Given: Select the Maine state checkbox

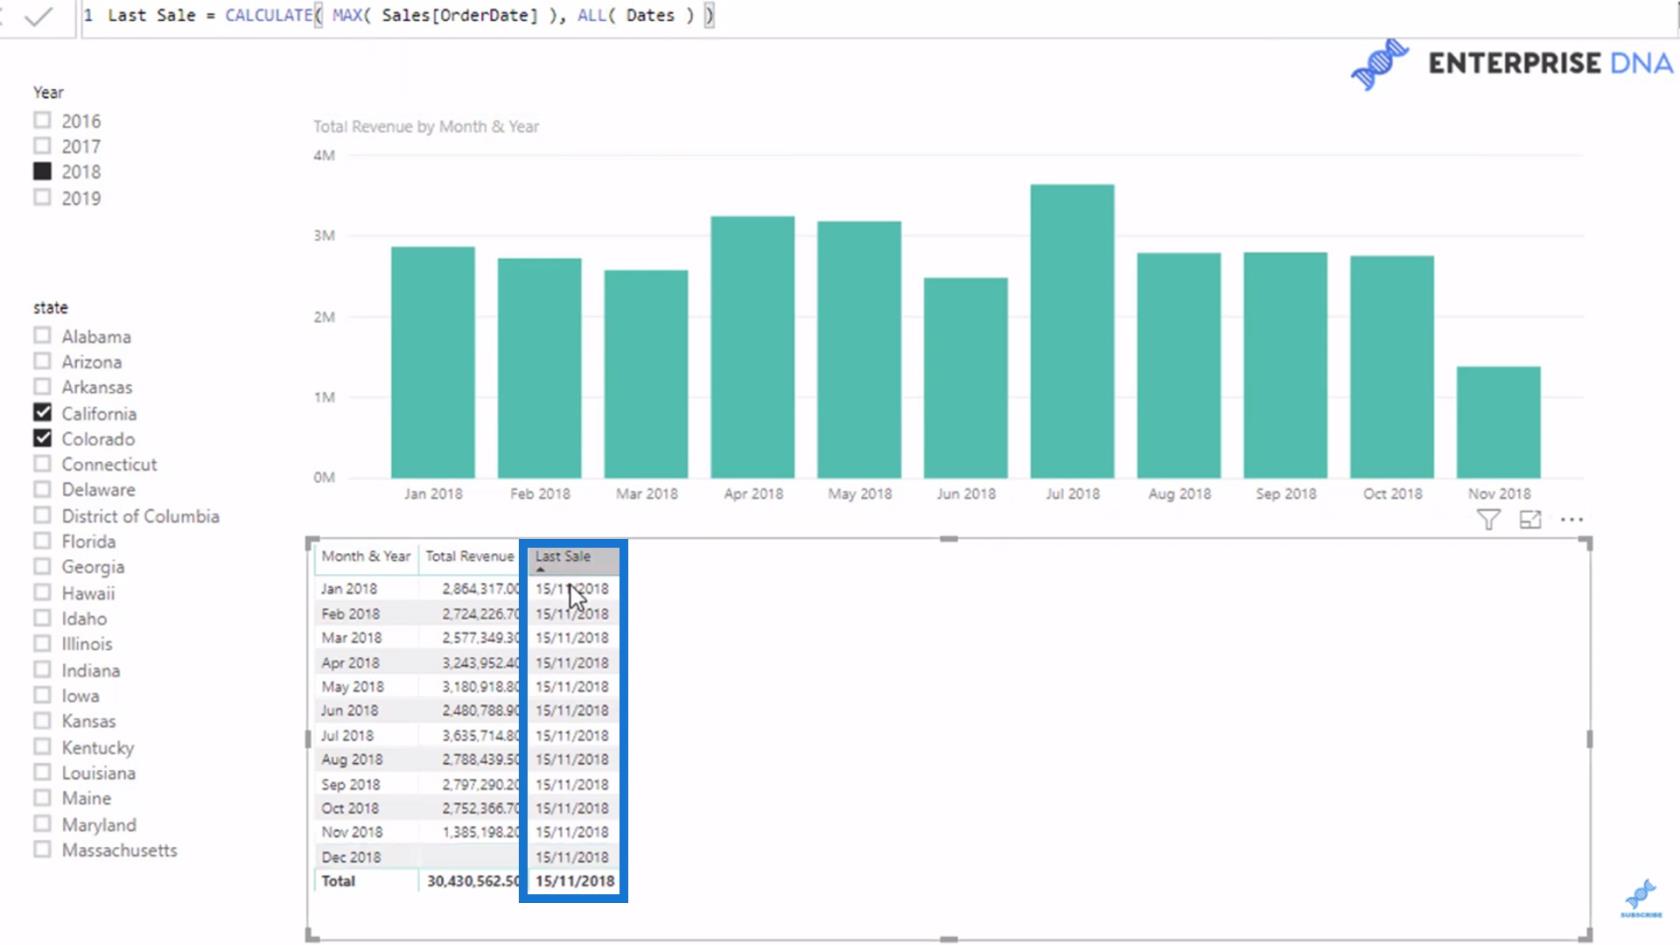Looking at the screenshot, I should [x=42, y=797].
